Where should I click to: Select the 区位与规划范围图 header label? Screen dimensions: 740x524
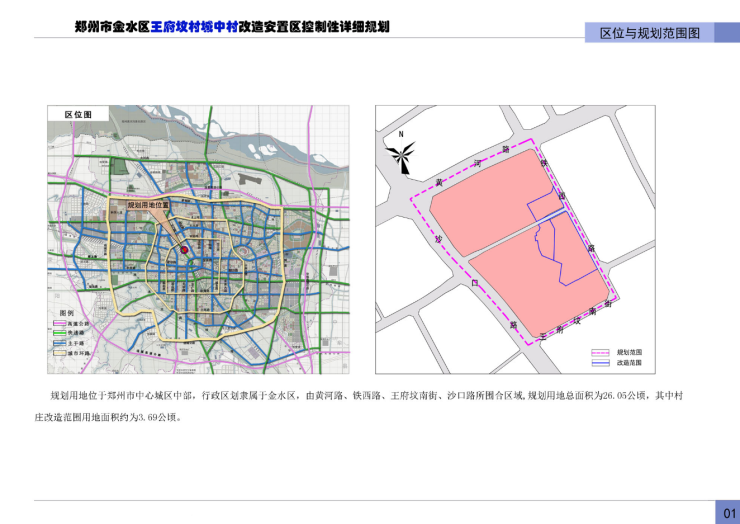click(x=649, y=33)
